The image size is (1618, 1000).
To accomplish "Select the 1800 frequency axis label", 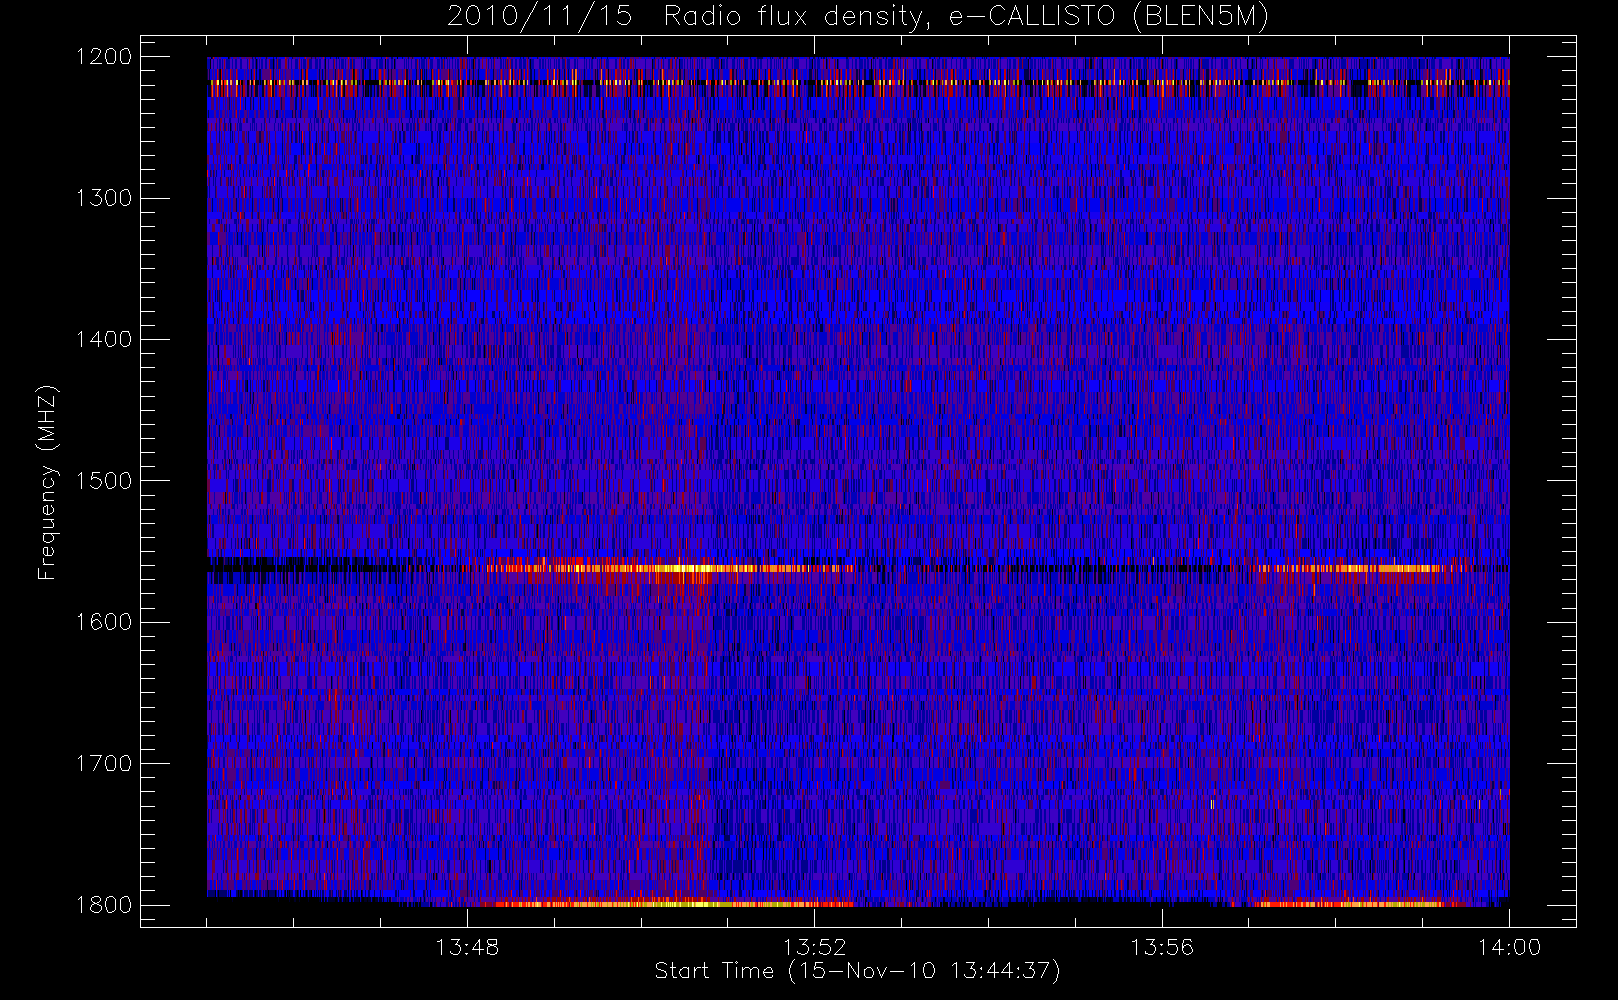I will click(x=104, y=905).
